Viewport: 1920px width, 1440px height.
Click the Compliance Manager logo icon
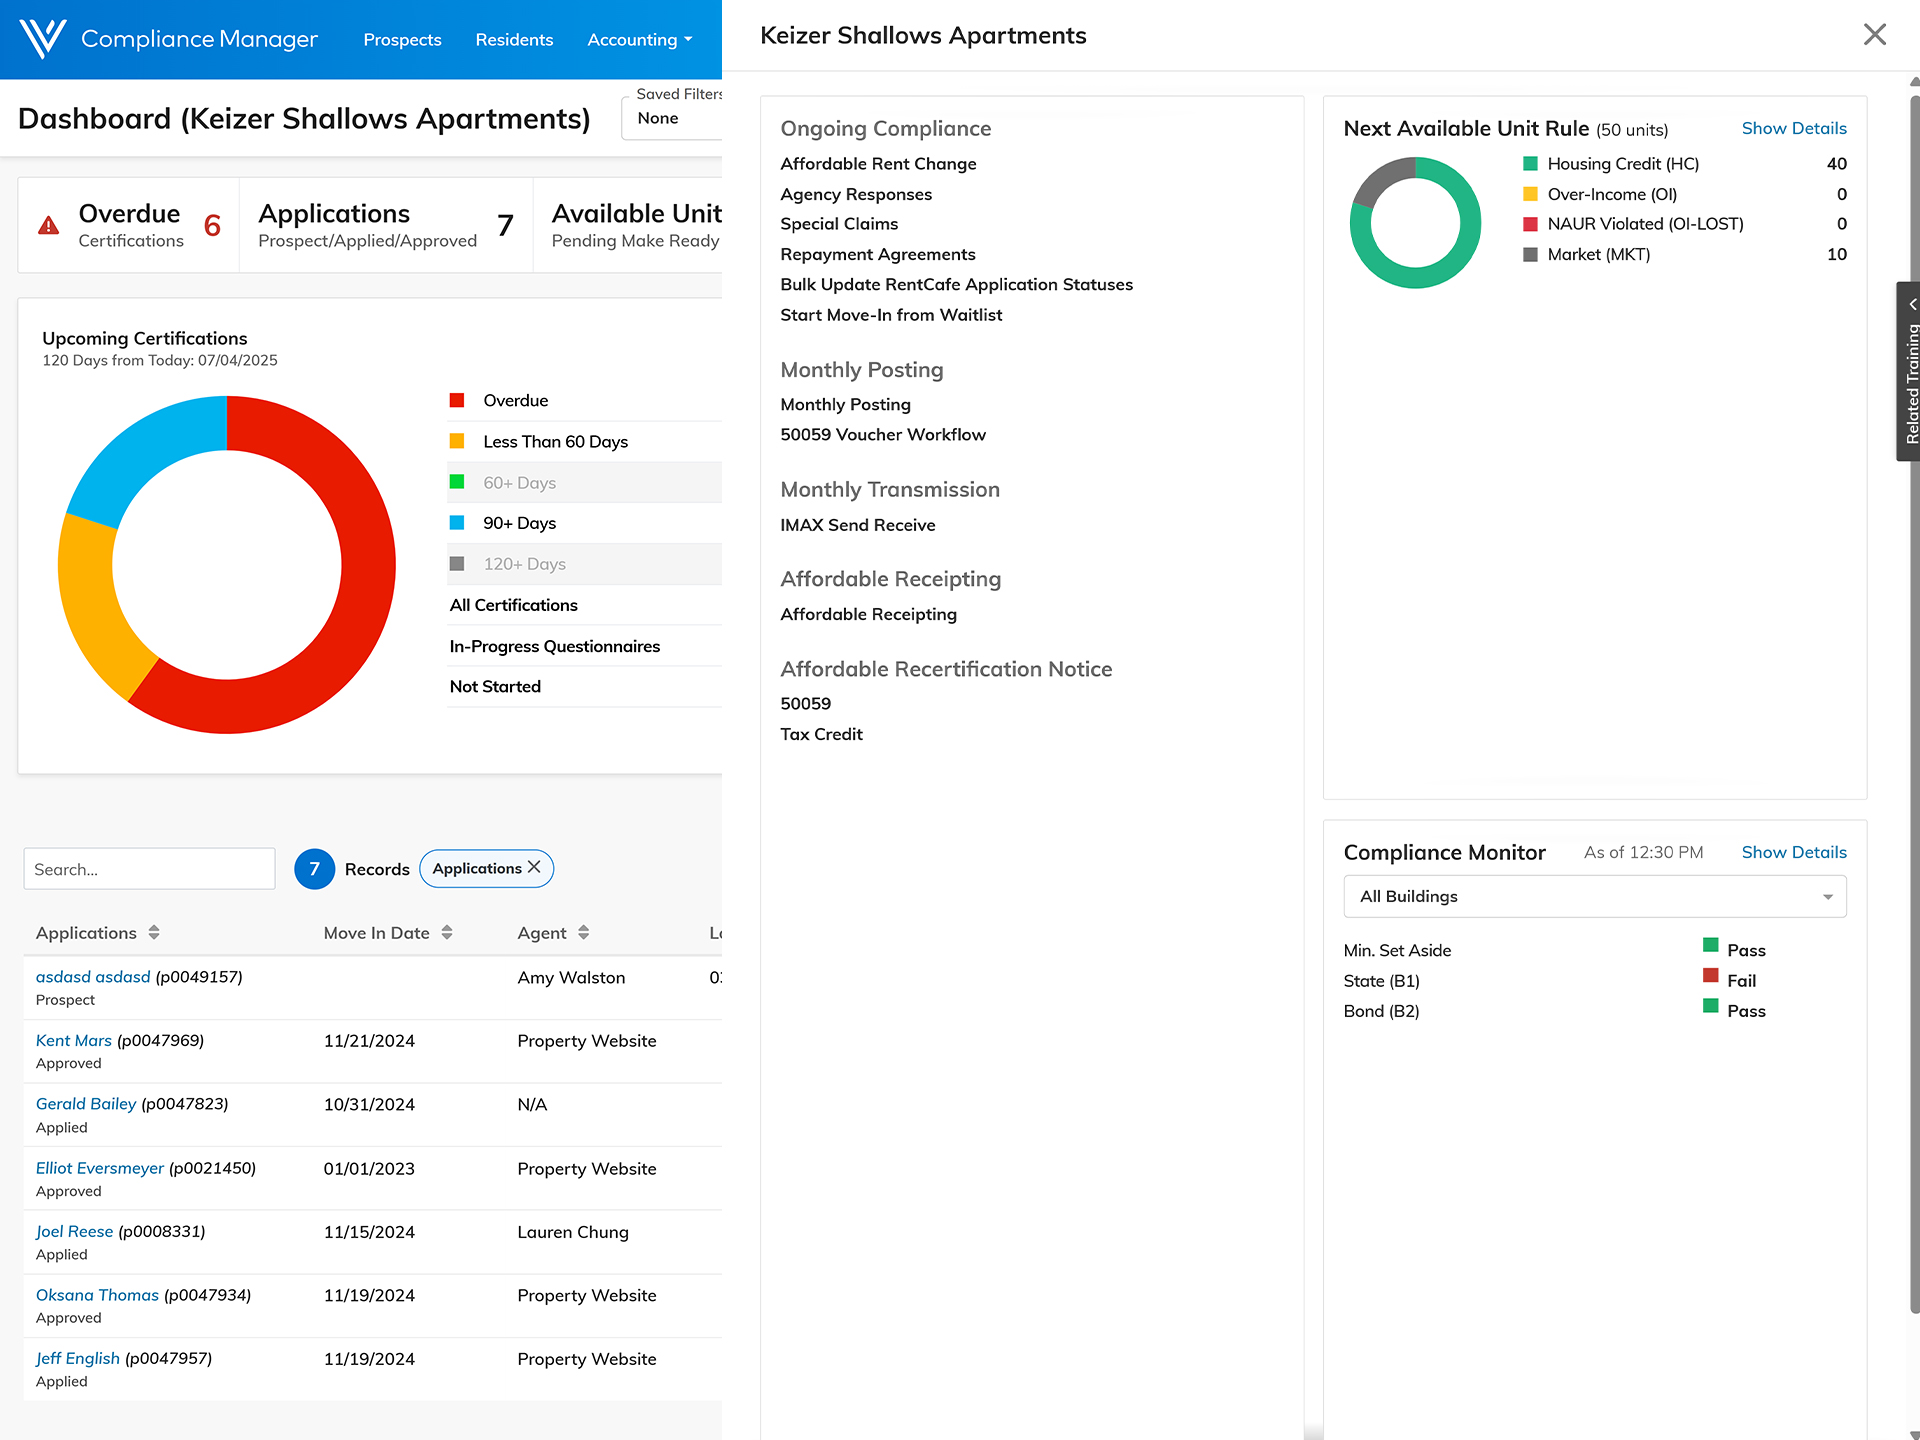tap(42, 39)
